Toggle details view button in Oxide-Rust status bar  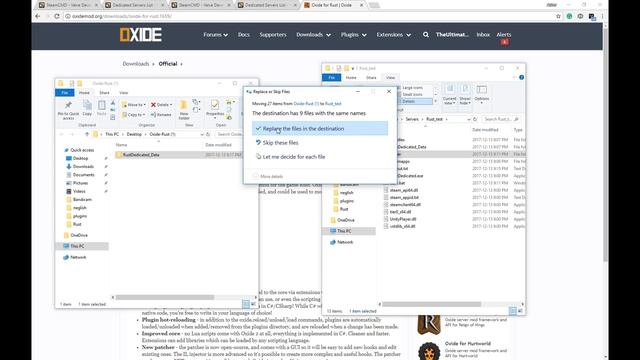point(246,304)
